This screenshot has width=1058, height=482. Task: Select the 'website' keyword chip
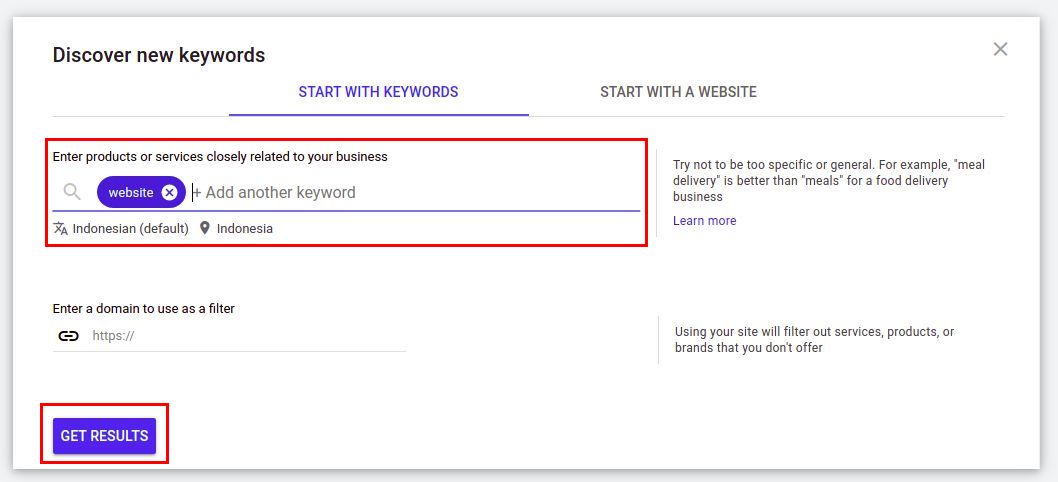point(131,192)
